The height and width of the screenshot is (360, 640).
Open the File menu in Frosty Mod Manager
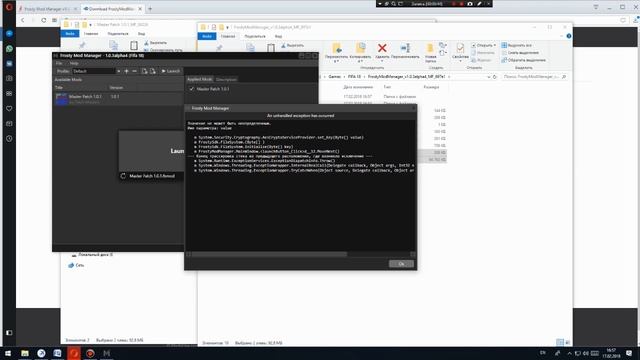(59, 63)
